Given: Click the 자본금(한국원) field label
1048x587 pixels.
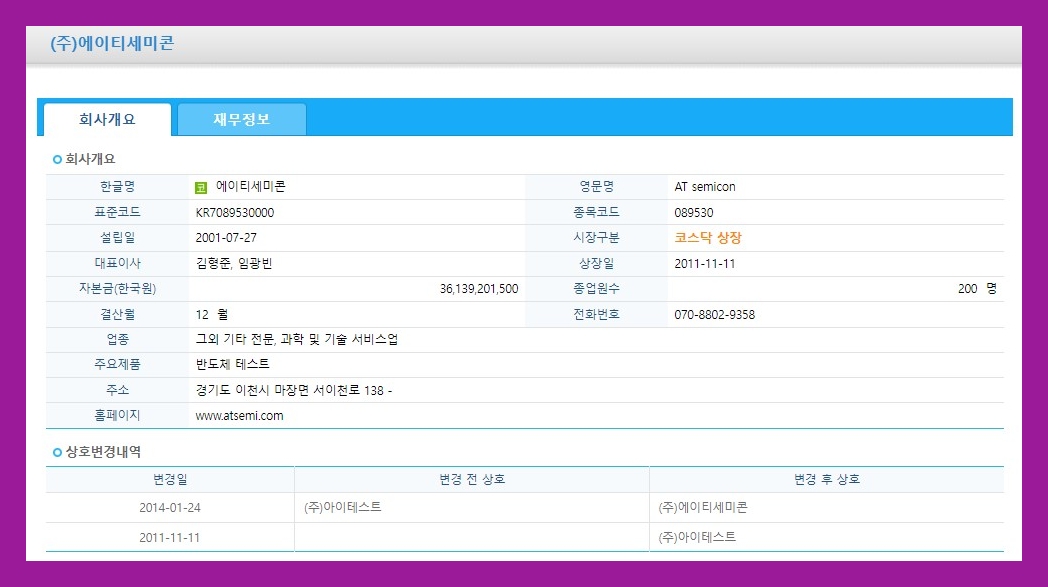Looking at the screenshot, I should 118,288.
